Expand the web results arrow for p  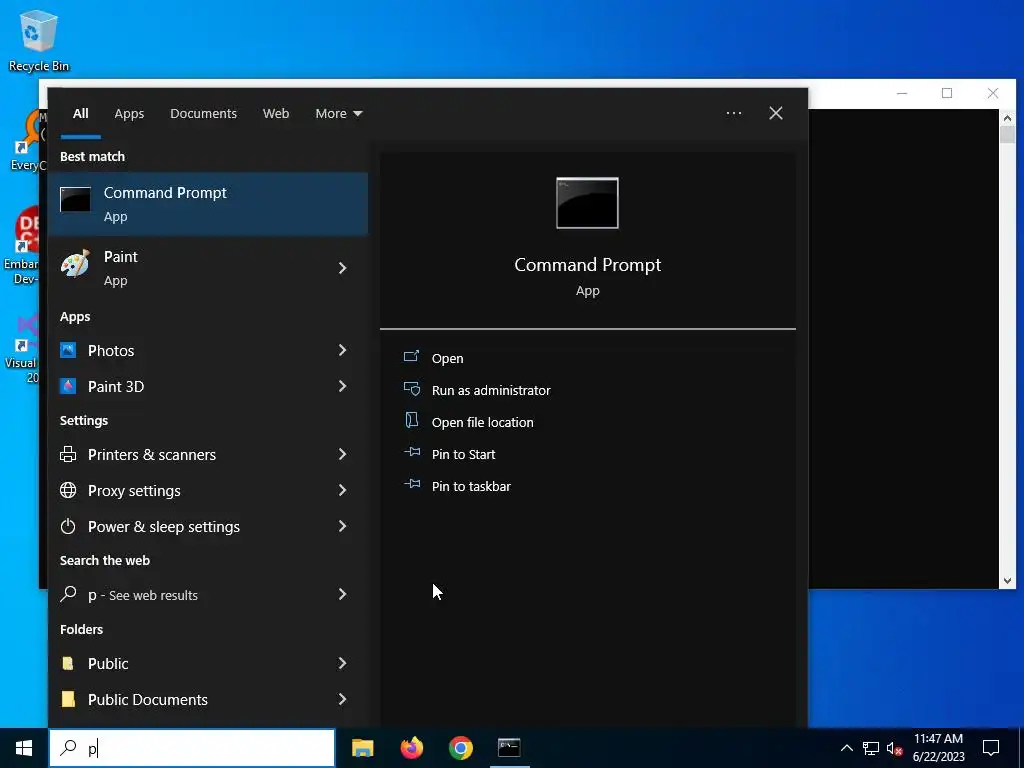tap(342, 594)
